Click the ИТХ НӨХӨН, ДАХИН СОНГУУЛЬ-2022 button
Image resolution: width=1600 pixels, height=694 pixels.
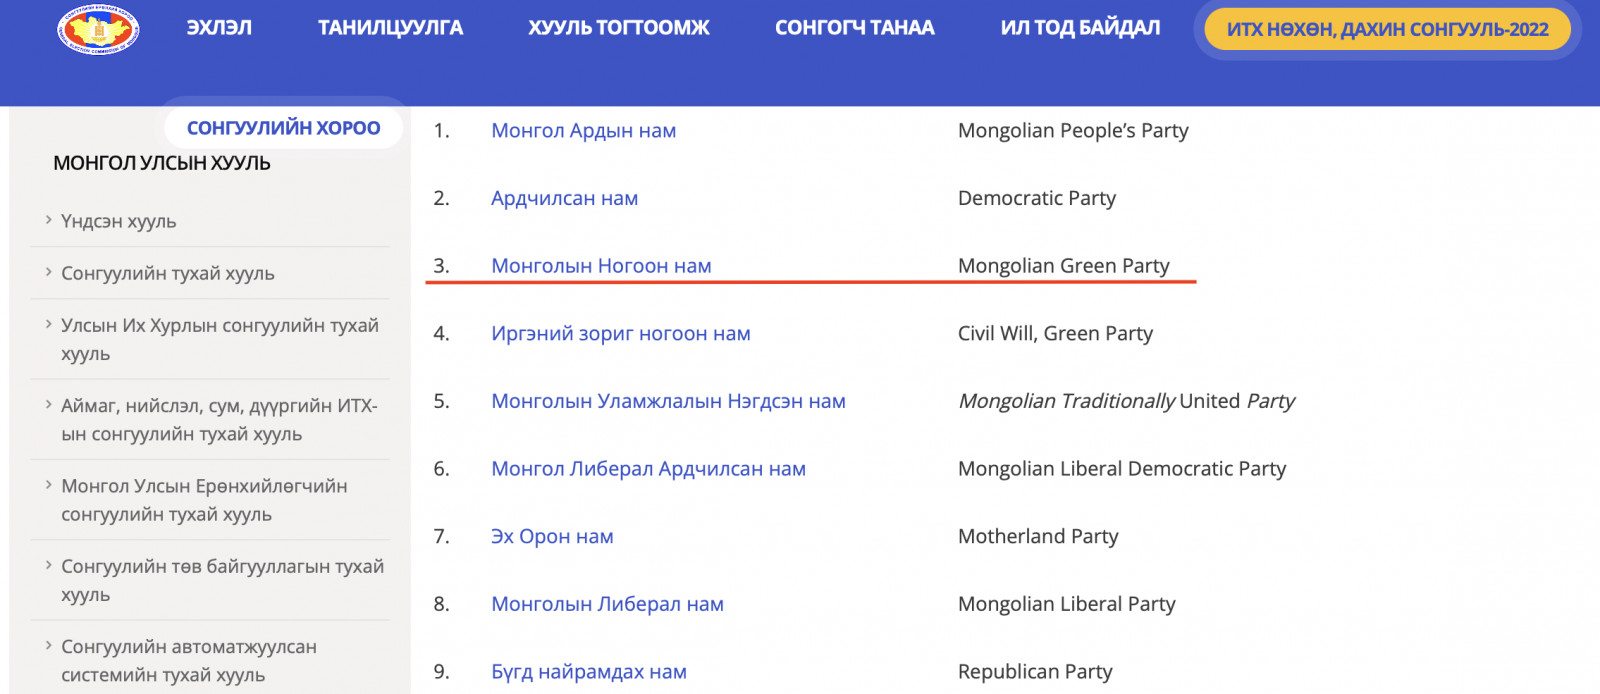1387,29
